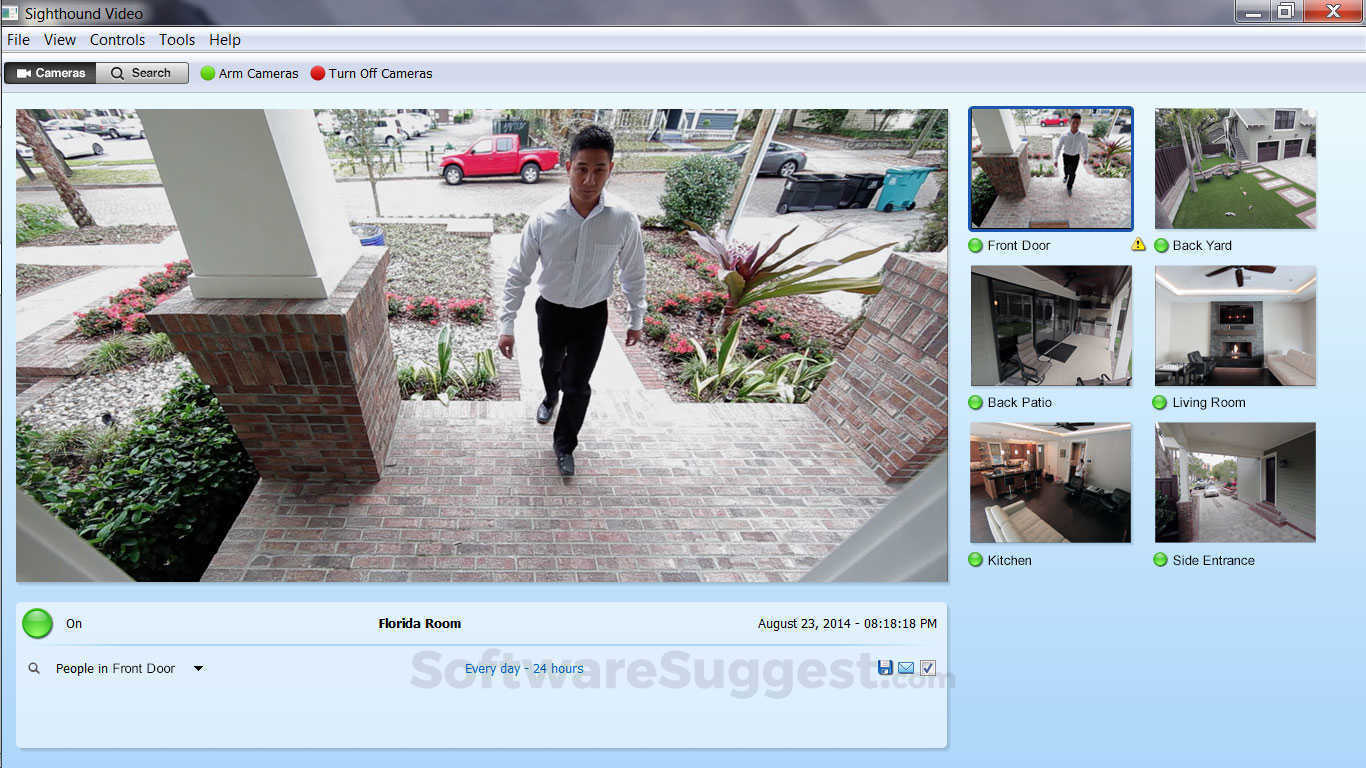1366x768 pixels.
Task: Open the email clip option
Action: [x=906, y=667]
